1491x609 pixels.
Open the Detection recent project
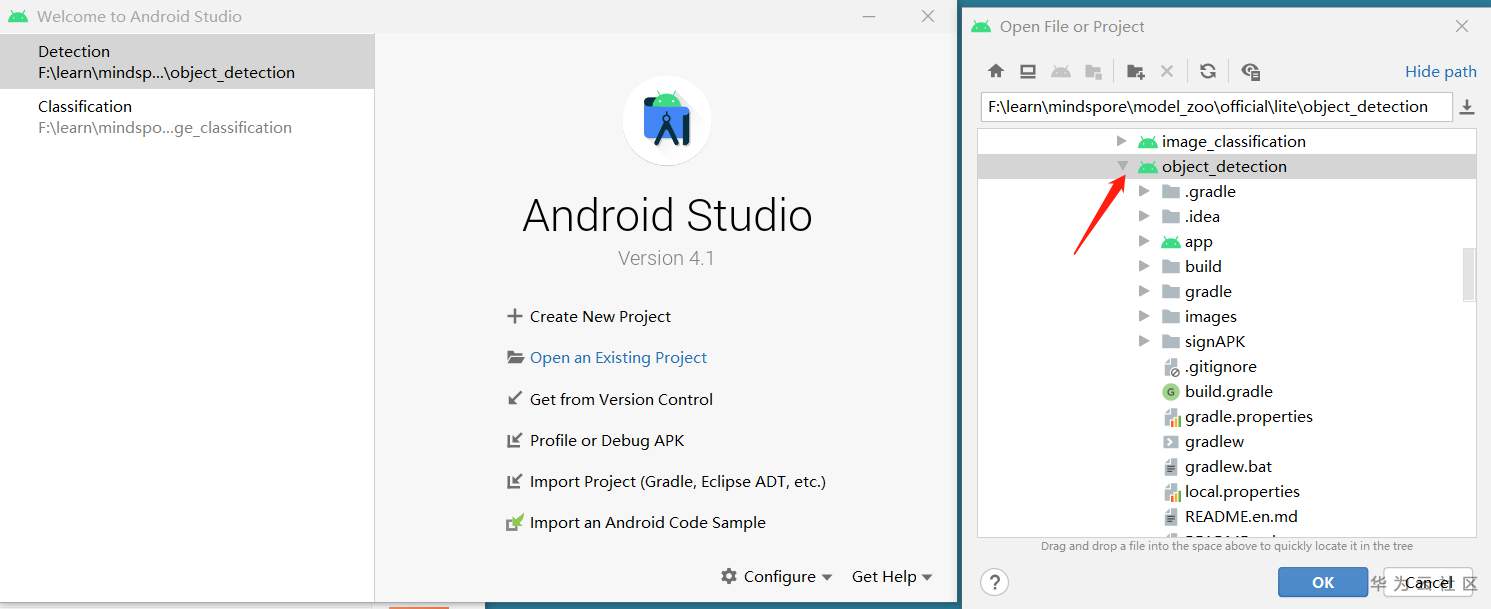coord(187,61)
